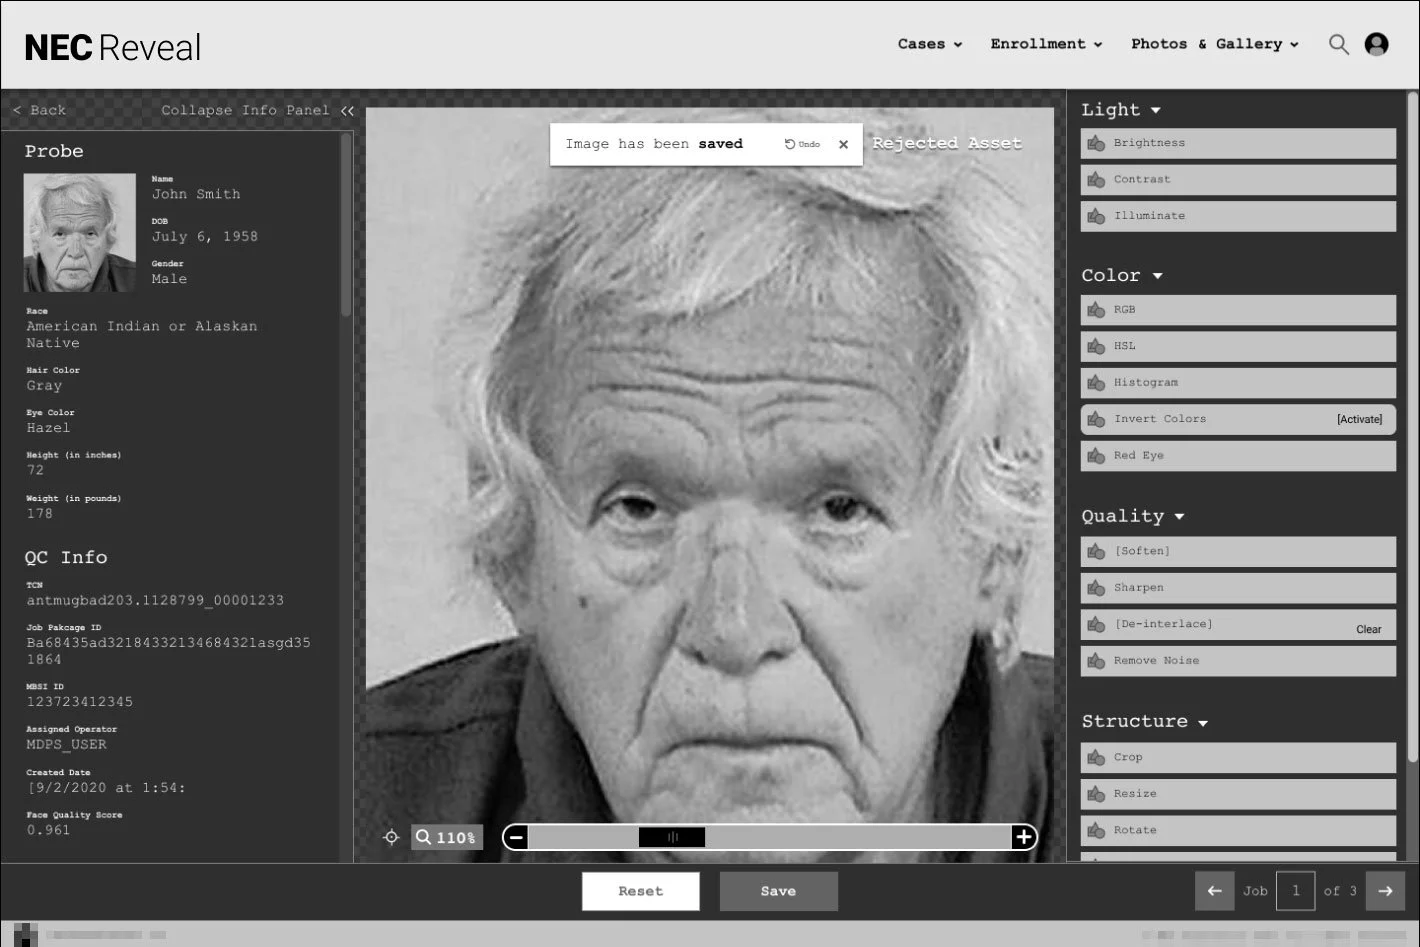Click the MBSI ID value 123723412345

tap(79, 702)
